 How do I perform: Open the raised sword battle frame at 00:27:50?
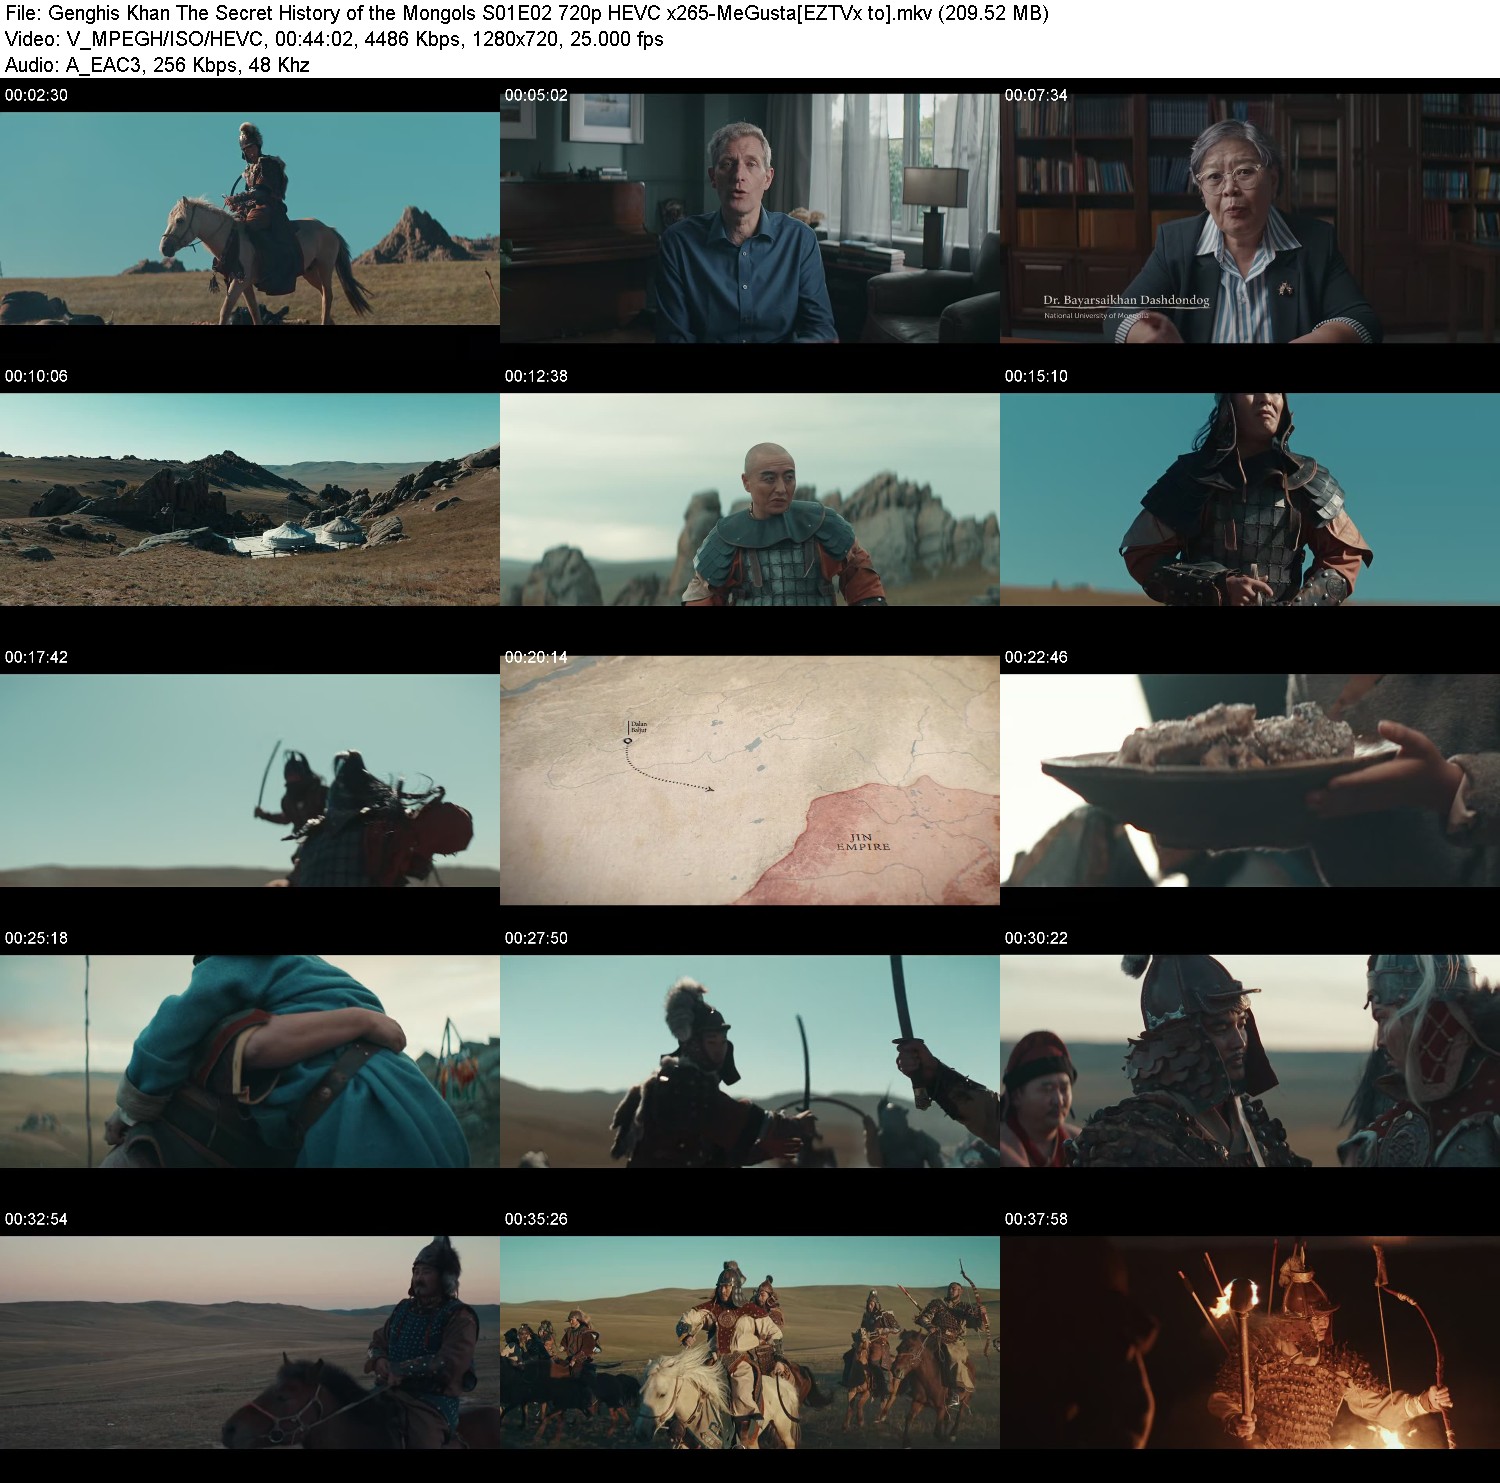click(750, 1061)
